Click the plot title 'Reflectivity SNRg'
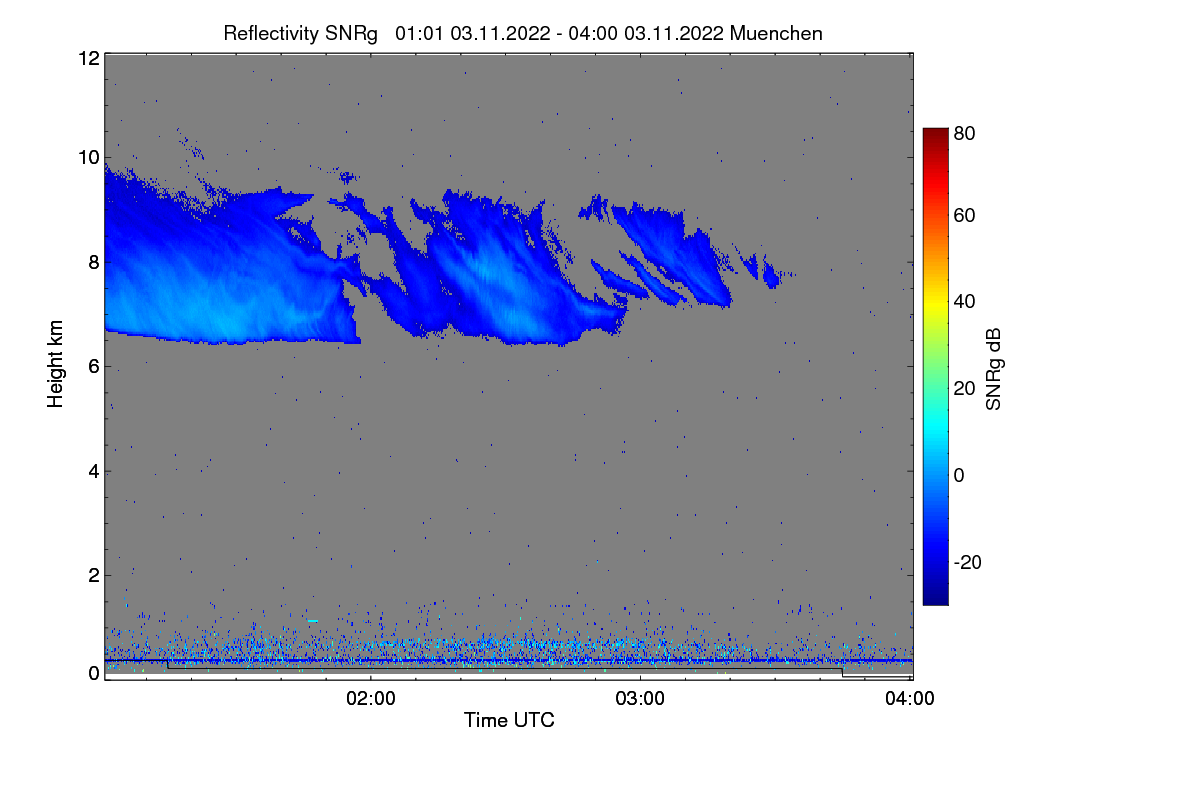 (x=300, y=33)
